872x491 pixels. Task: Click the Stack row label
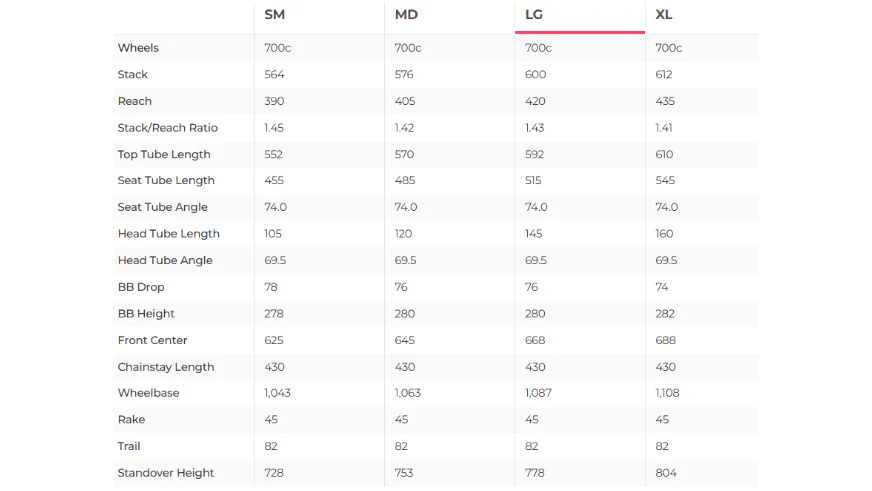pos(132,75)
